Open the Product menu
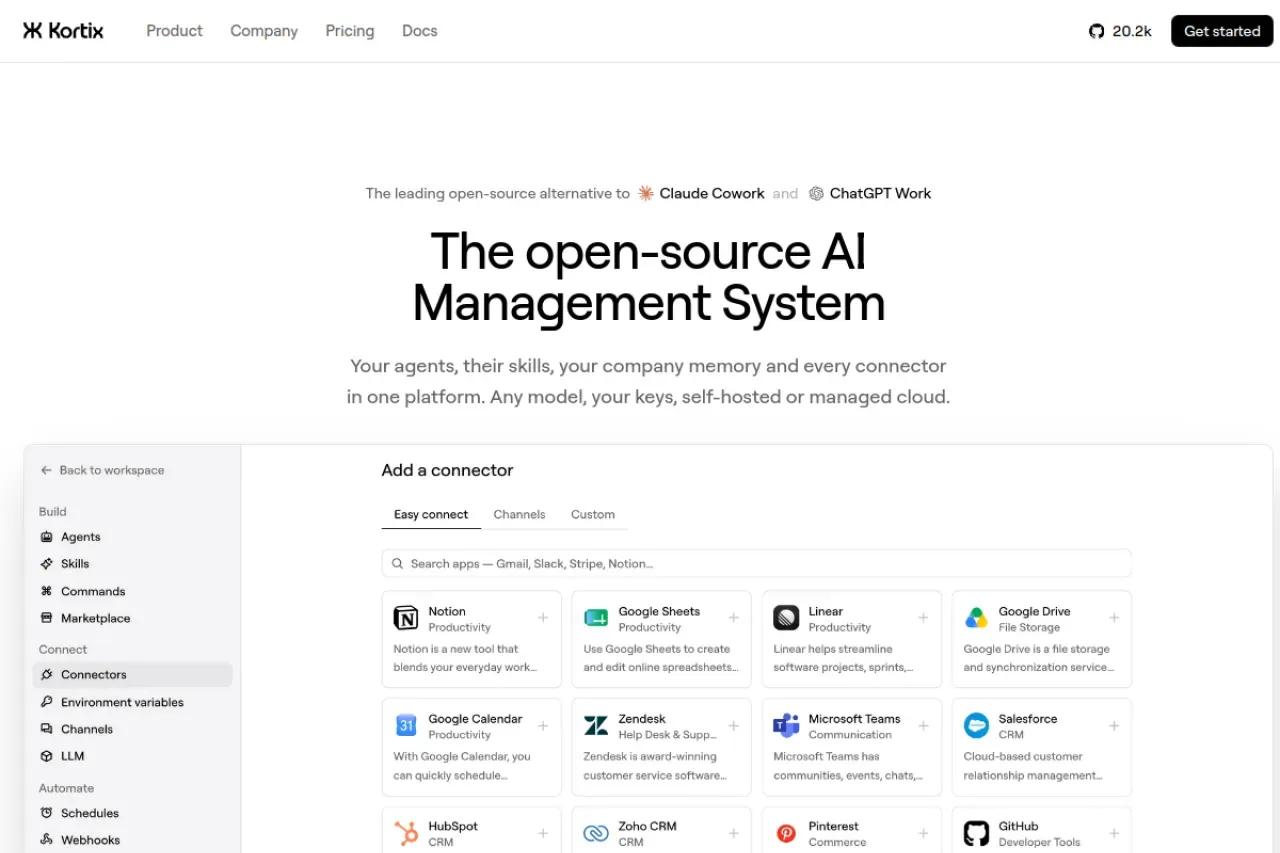 pyautogui.click(x=174, y=31)
